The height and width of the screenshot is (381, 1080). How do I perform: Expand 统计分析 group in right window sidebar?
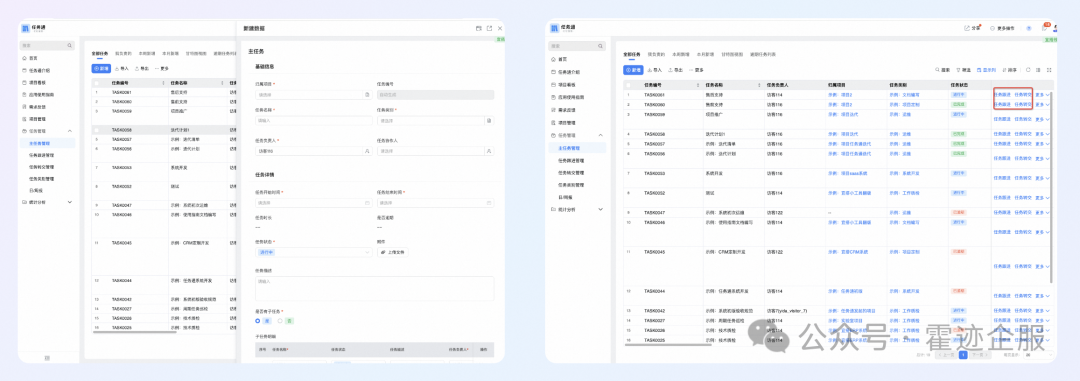(600, 209)
